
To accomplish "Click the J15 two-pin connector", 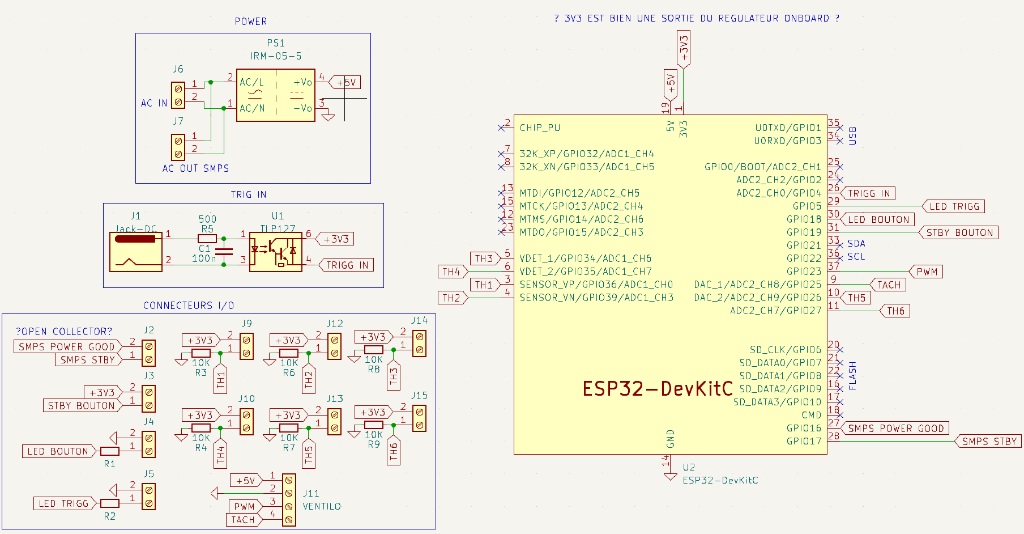I will [418, 417].
